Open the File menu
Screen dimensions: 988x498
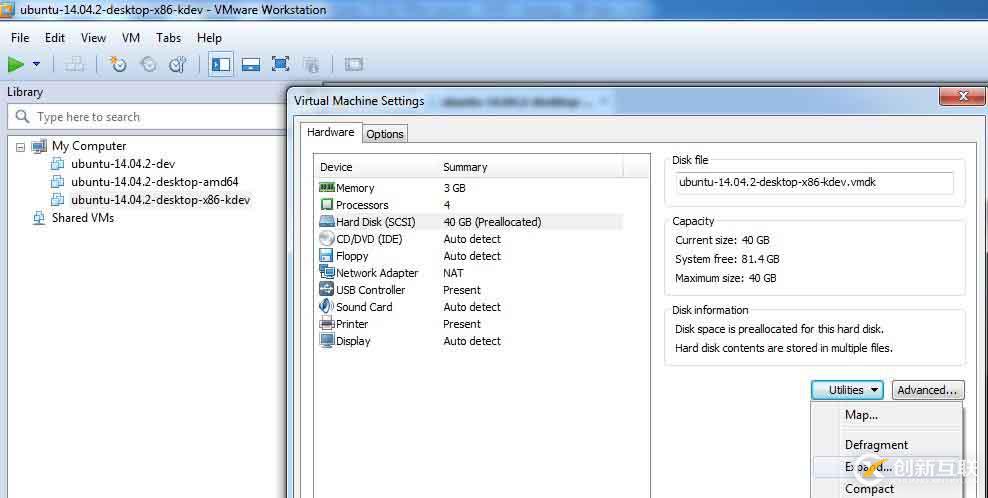pyautogui.click(x=20, y=38)
